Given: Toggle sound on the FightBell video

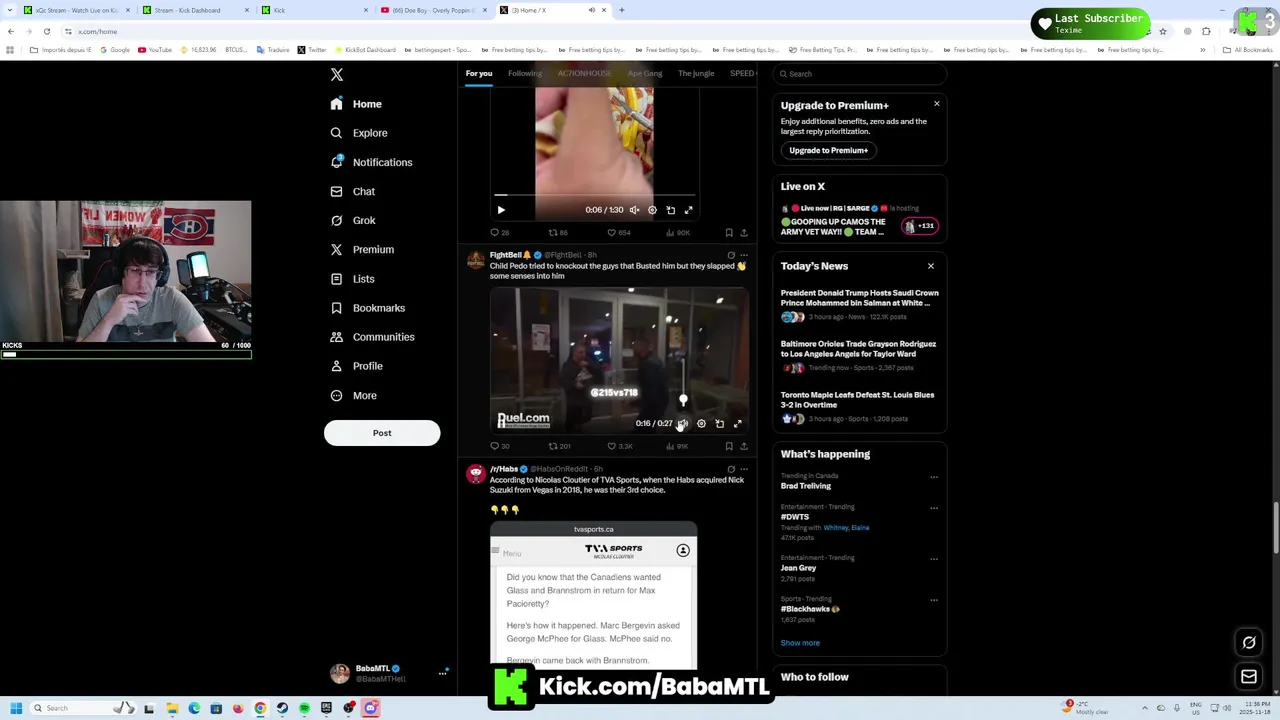Looking at the screenshot, I should 683,424.
